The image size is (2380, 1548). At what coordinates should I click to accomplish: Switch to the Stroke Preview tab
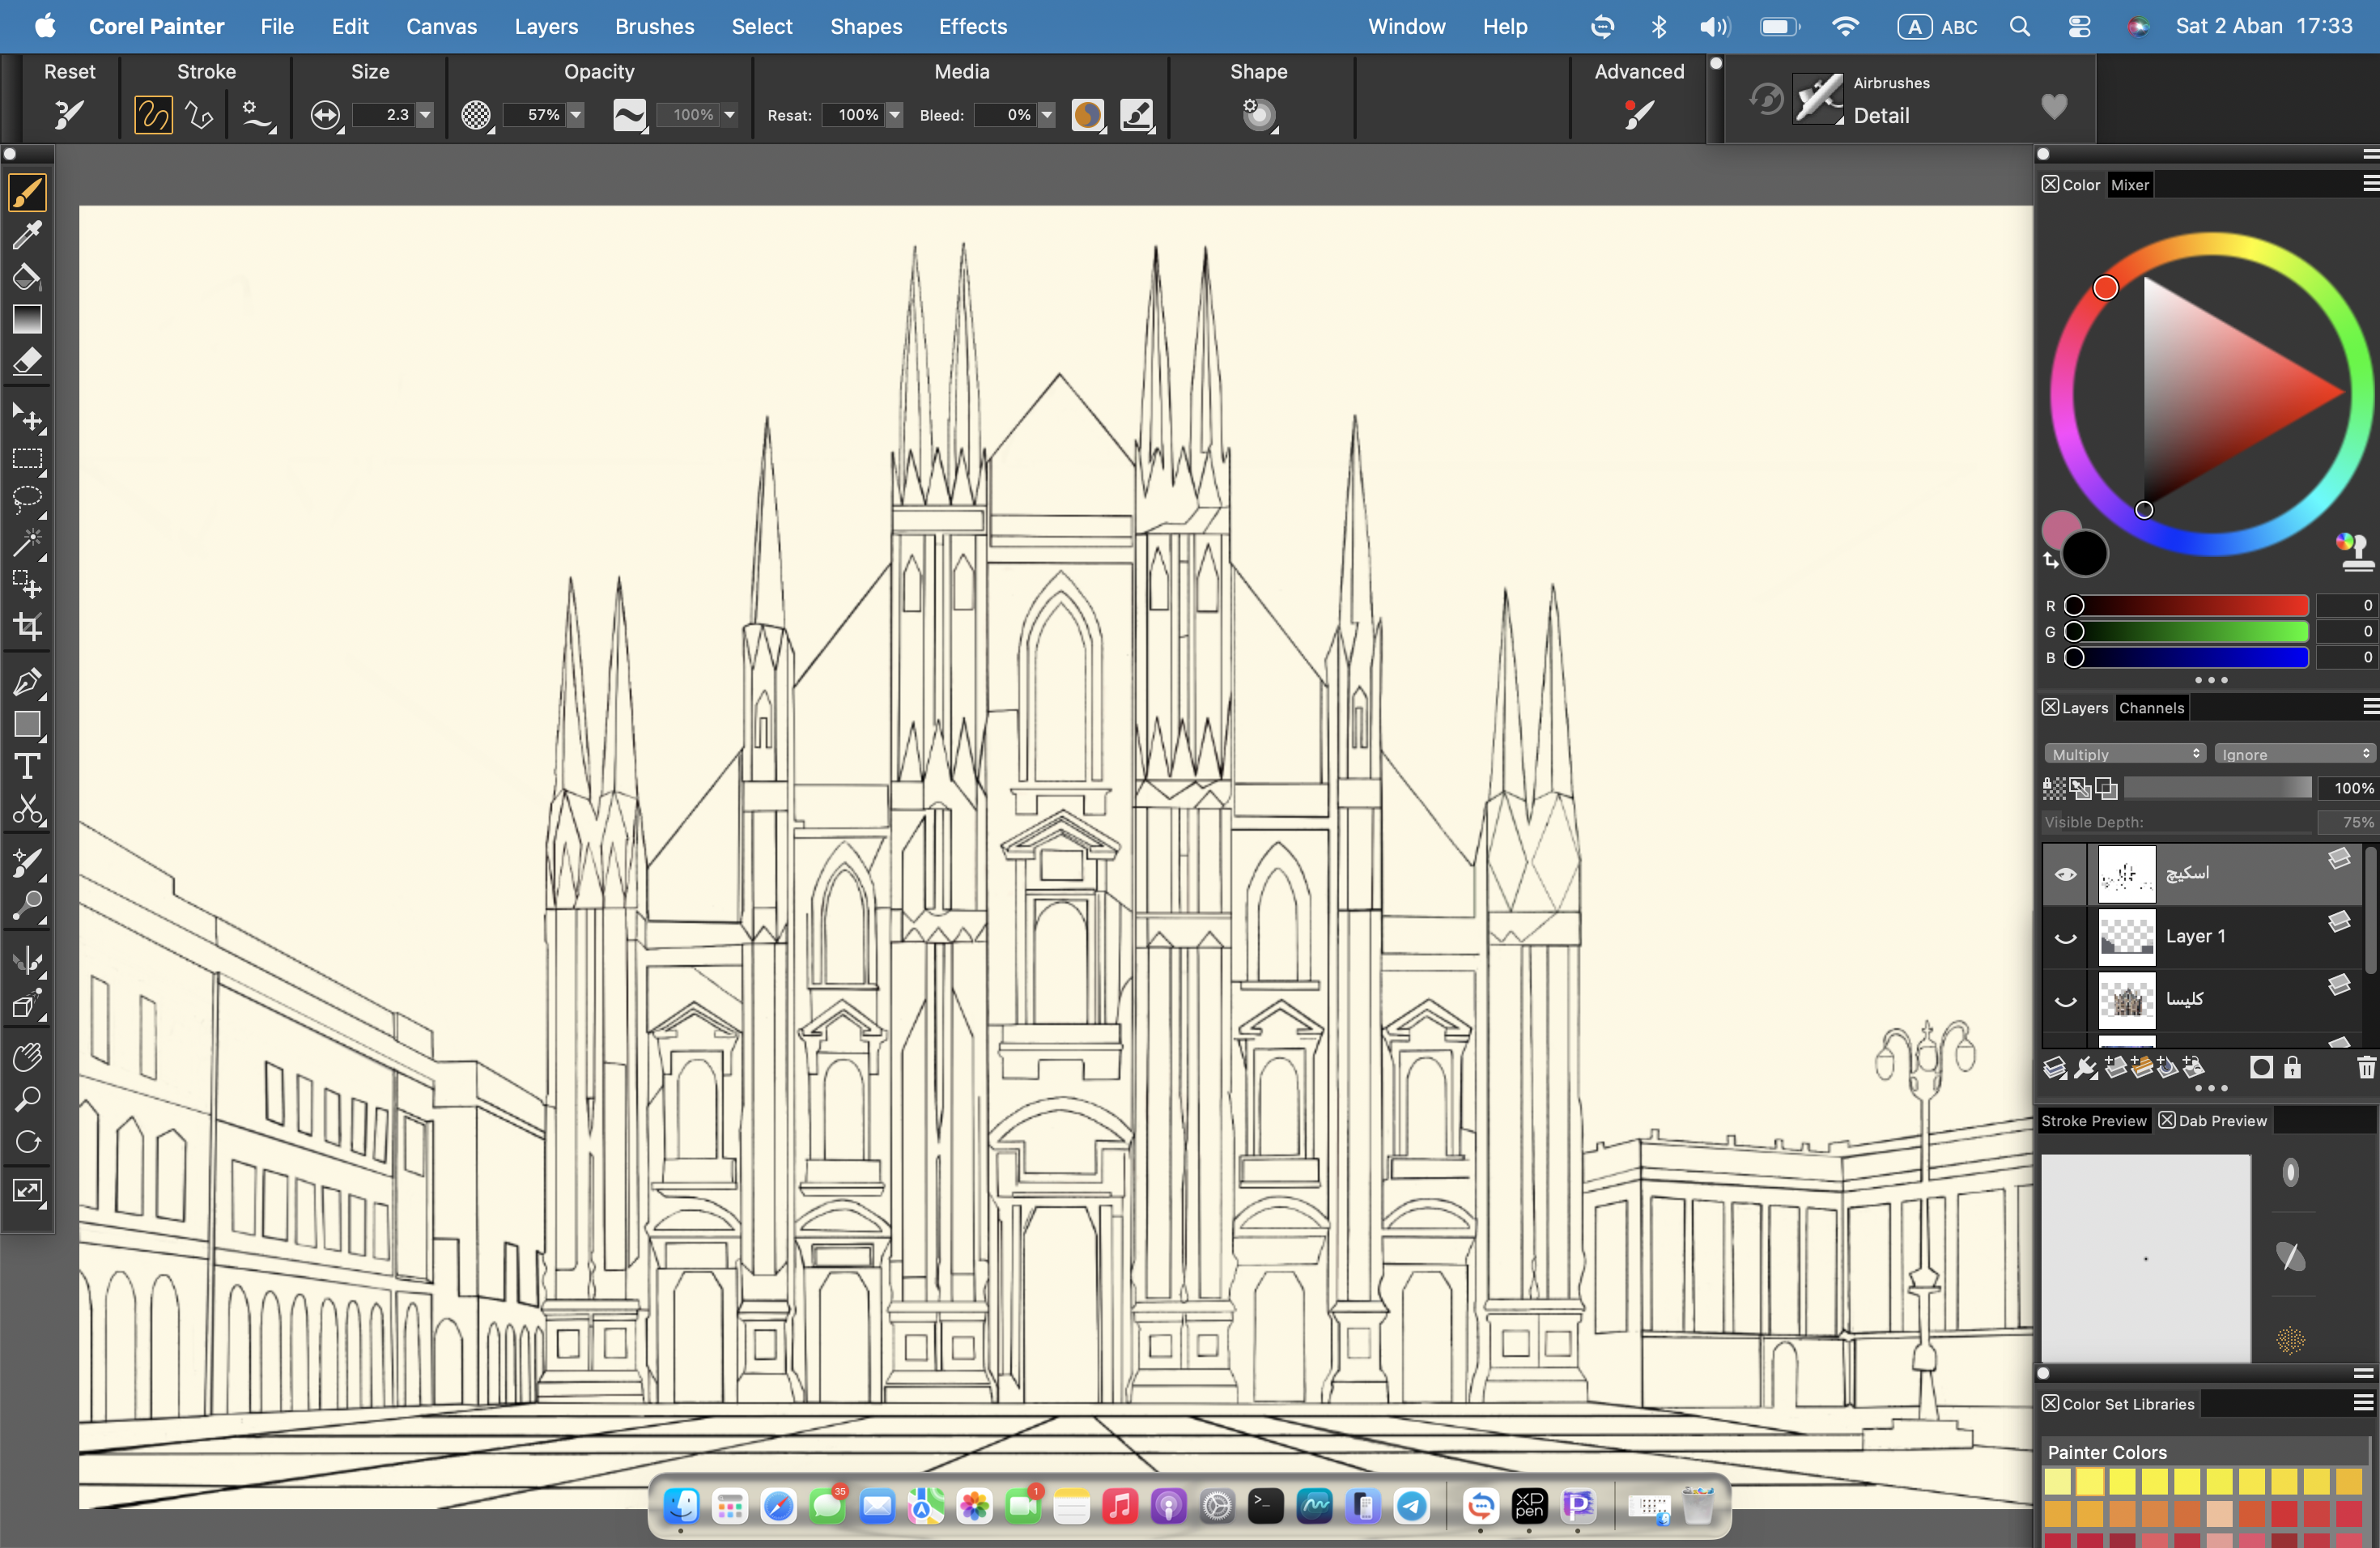(x=2093, y=1120)
